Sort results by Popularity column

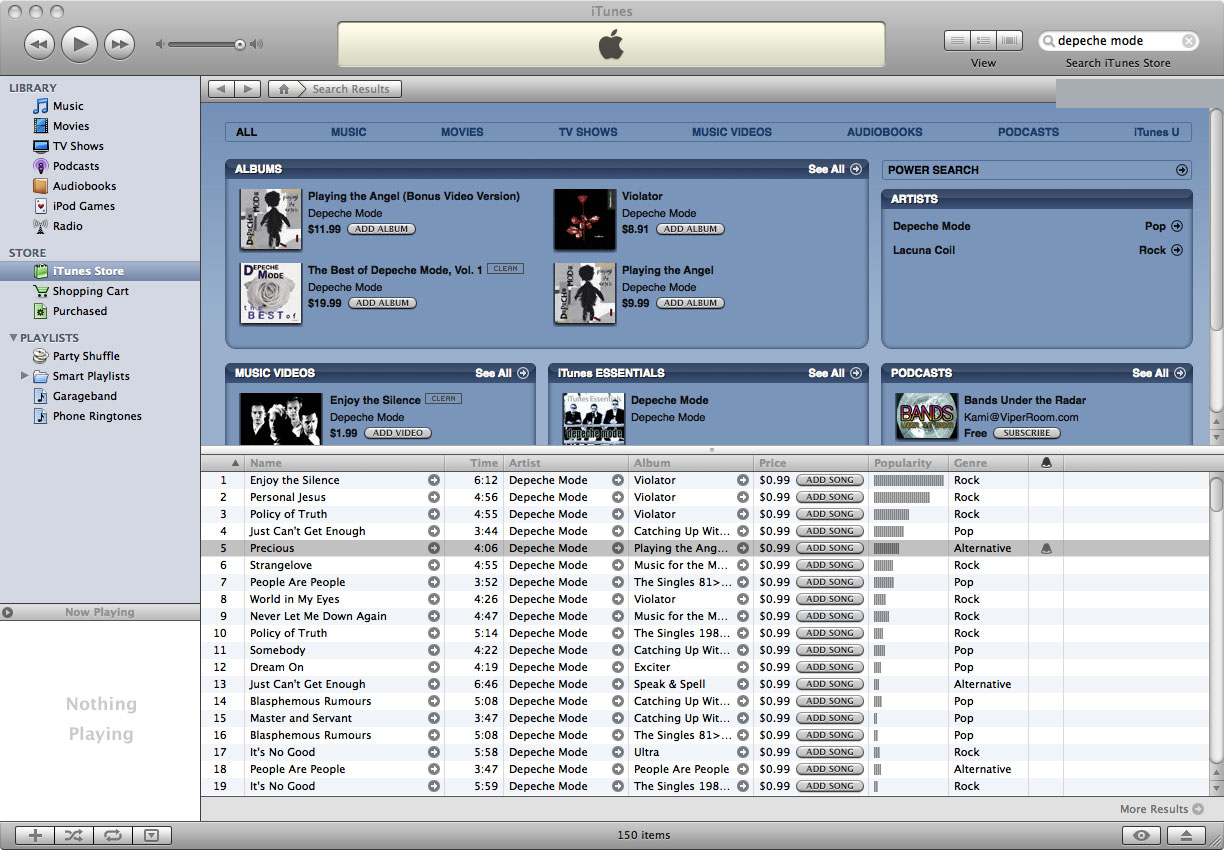[x=908, y=463]
